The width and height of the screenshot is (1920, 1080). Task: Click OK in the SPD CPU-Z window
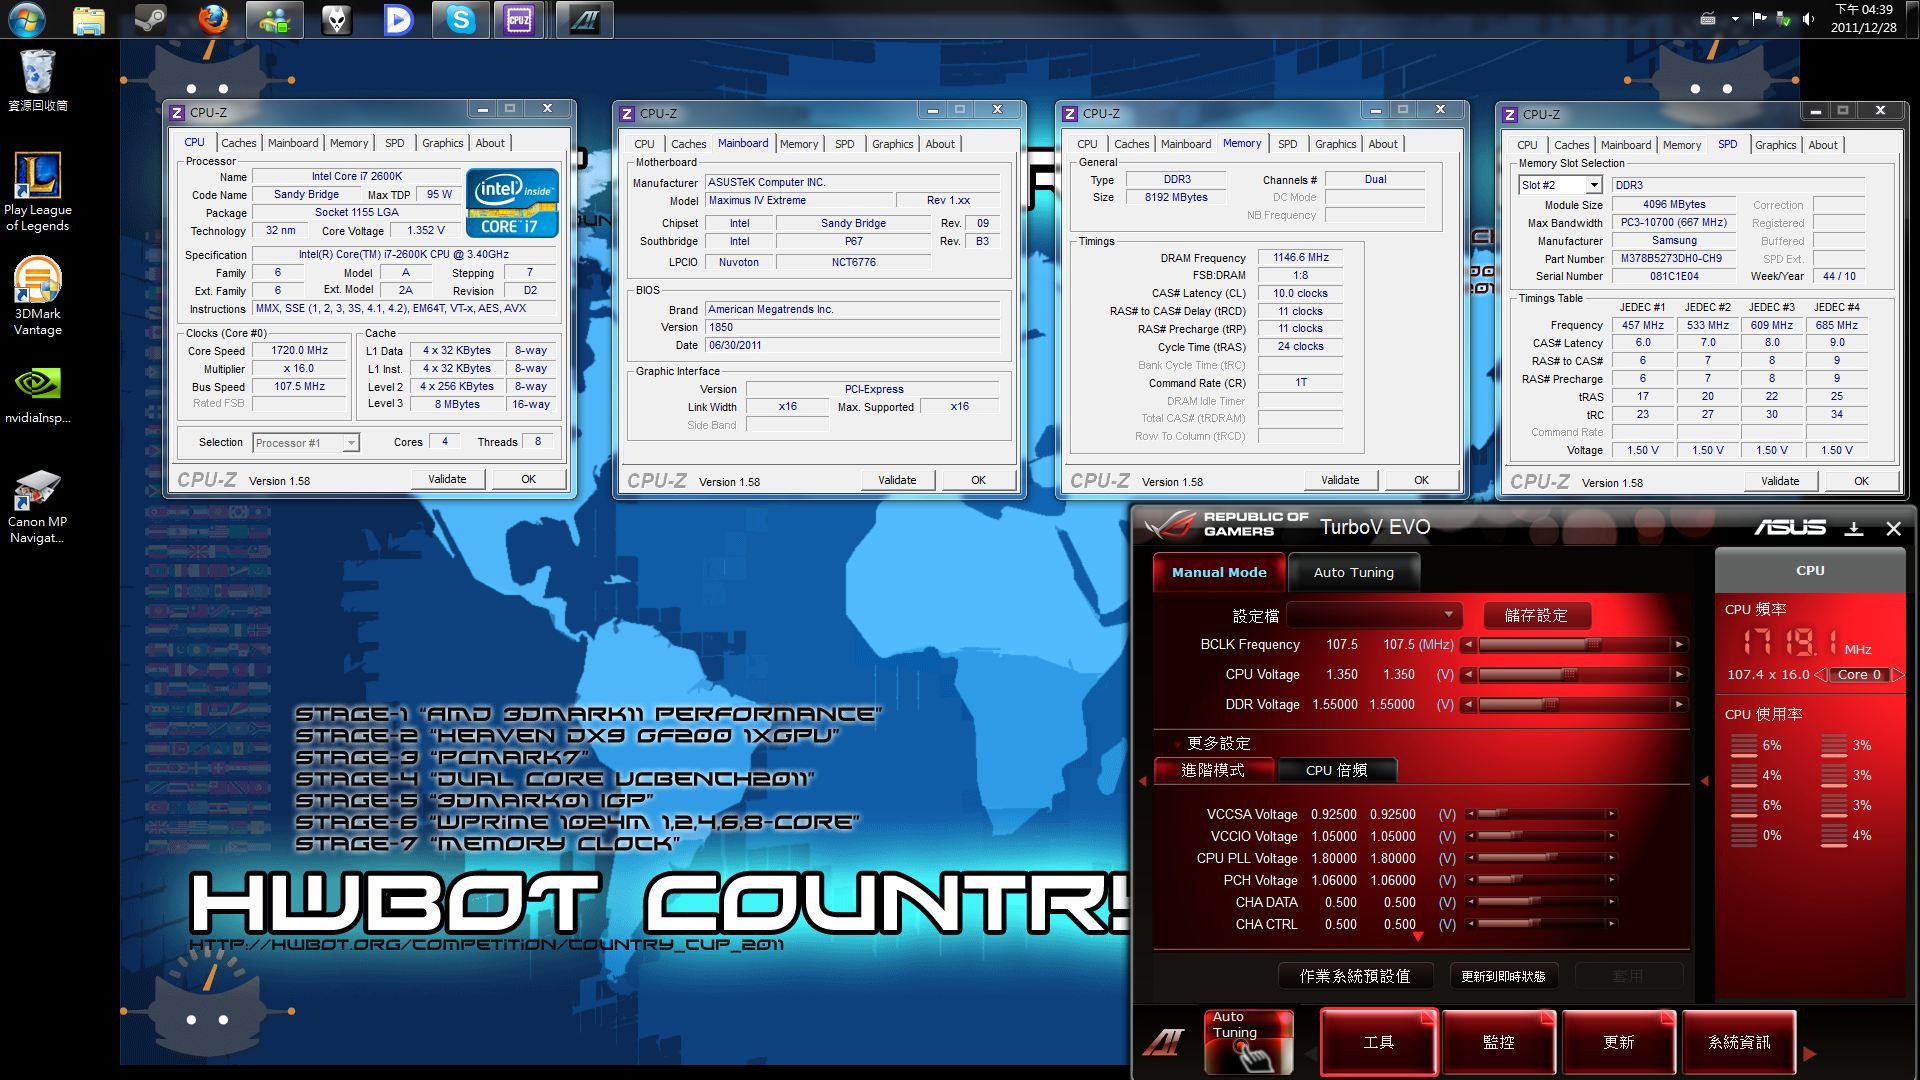click(x=1861, y=481)
